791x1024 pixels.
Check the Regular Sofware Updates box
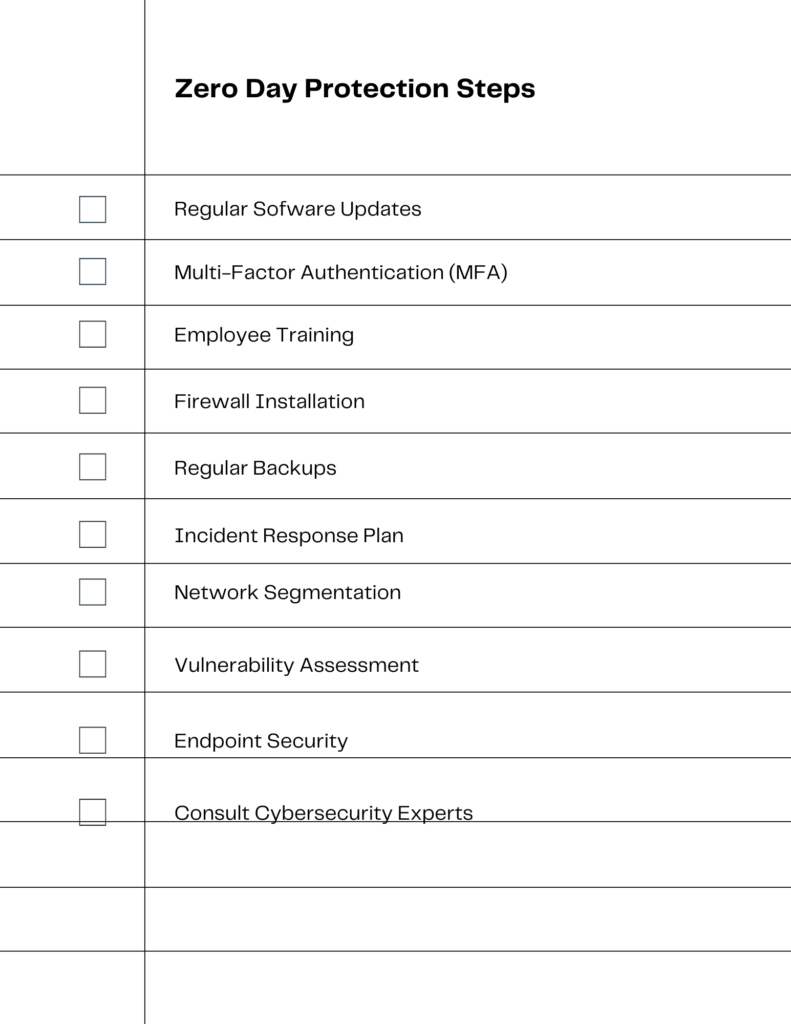(92, 210)
